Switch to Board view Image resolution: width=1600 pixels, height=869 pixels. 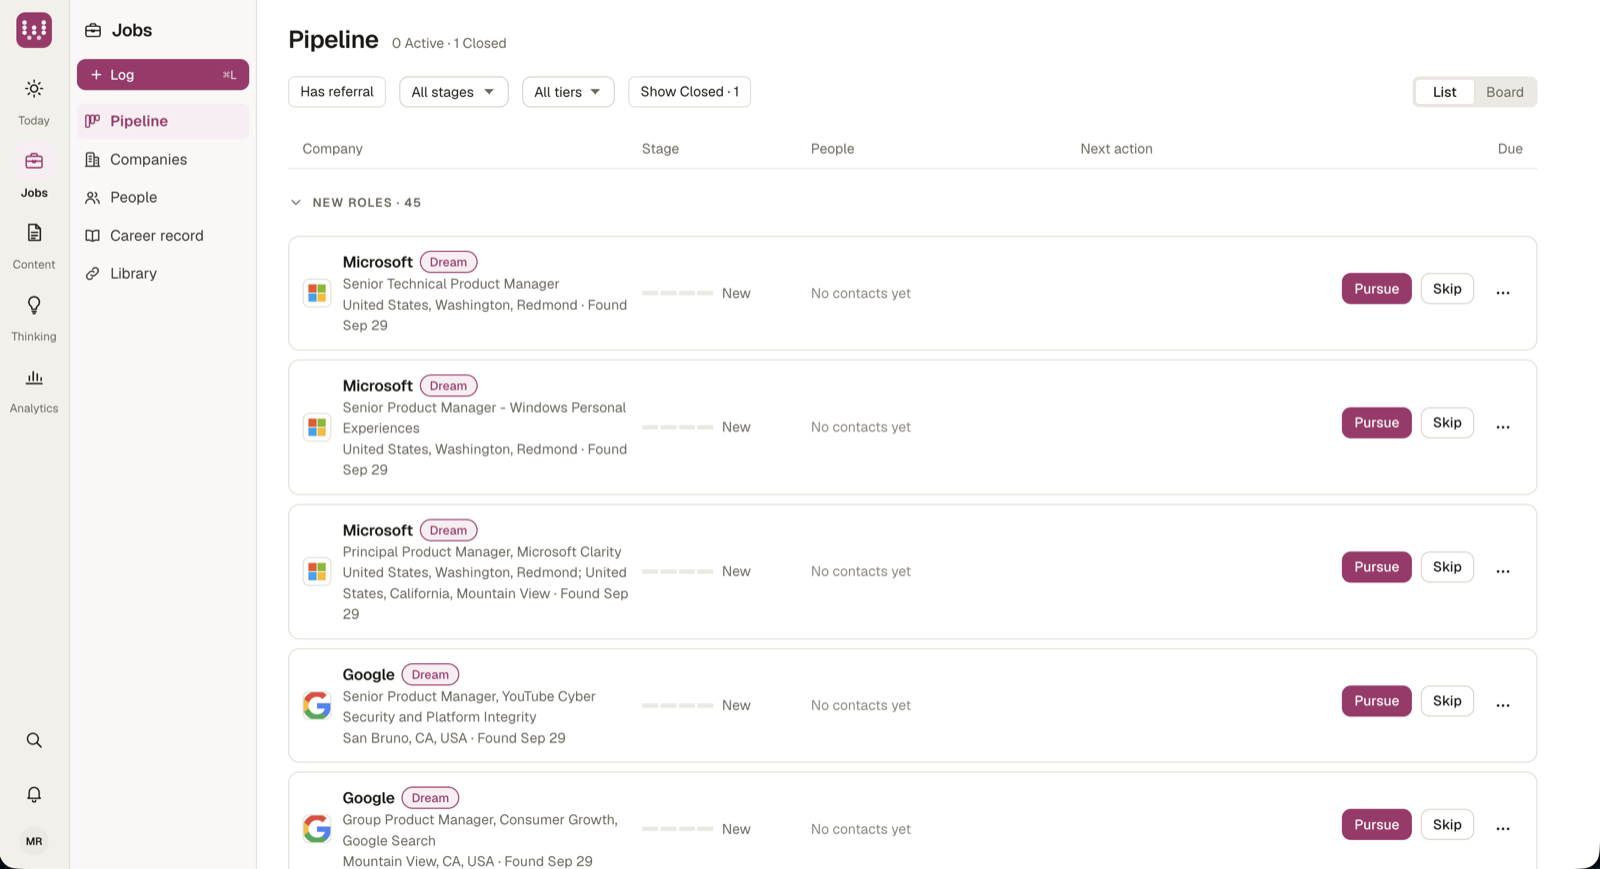1504,92
